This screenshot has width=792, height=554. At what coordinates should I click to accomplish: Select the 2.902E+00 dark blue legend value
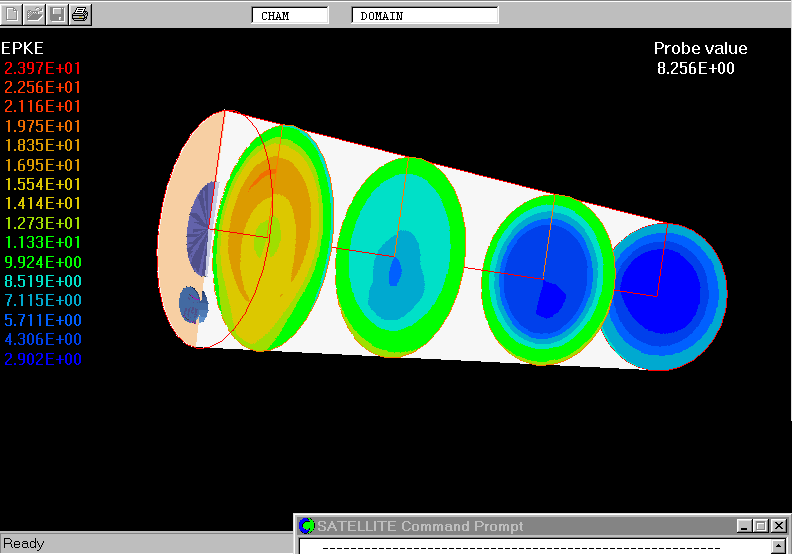43,359
